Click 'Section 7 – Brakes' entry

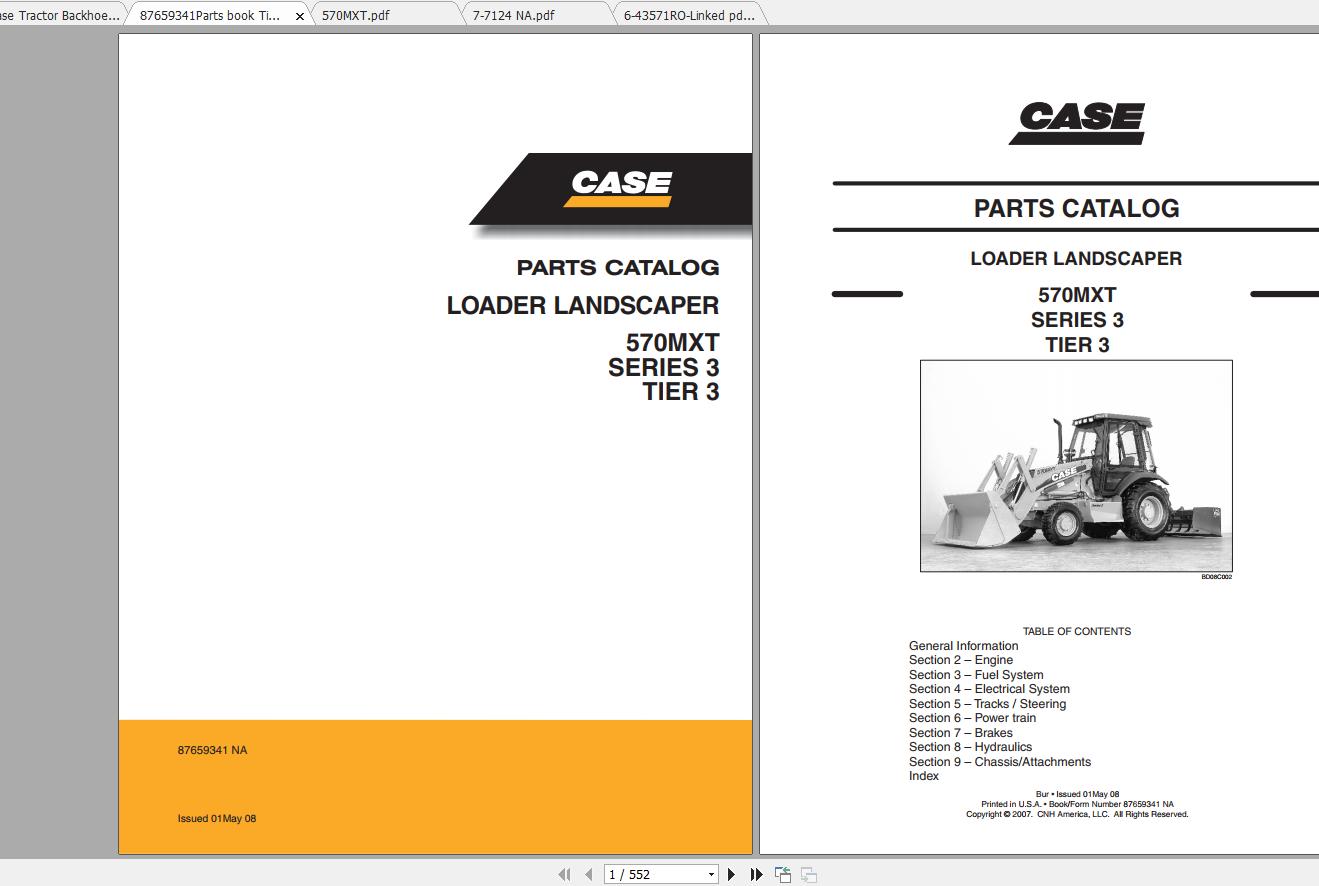click(961, 733)
